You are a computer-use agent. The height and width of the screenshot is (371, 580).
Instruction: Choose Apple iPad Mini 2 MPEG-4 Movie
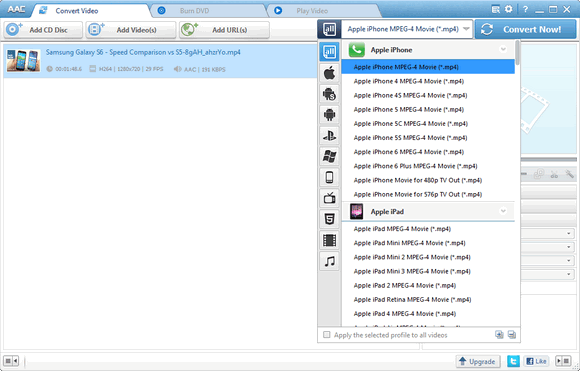click(428, 257)
